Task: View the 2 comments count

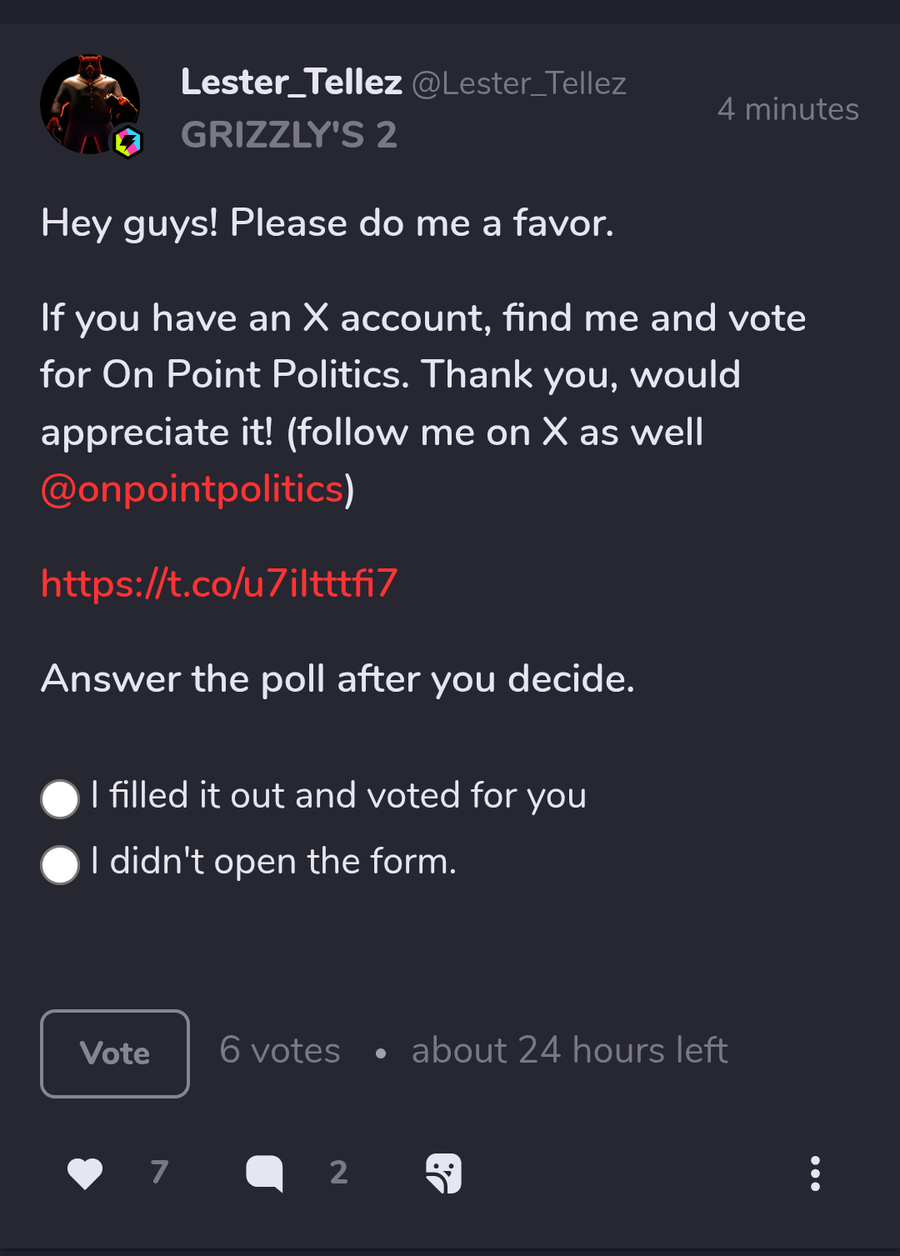Action: pyautogui.click(x=339, y=1172)
